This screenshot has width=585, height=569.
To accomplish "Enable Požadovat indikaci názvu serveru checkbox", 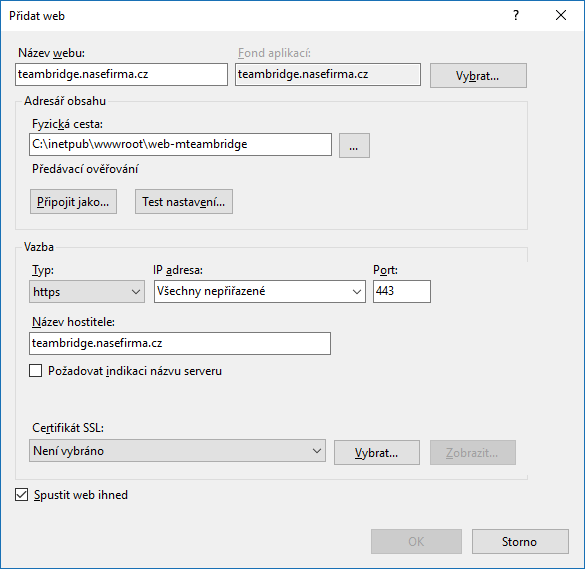I will tap(35, 371).
